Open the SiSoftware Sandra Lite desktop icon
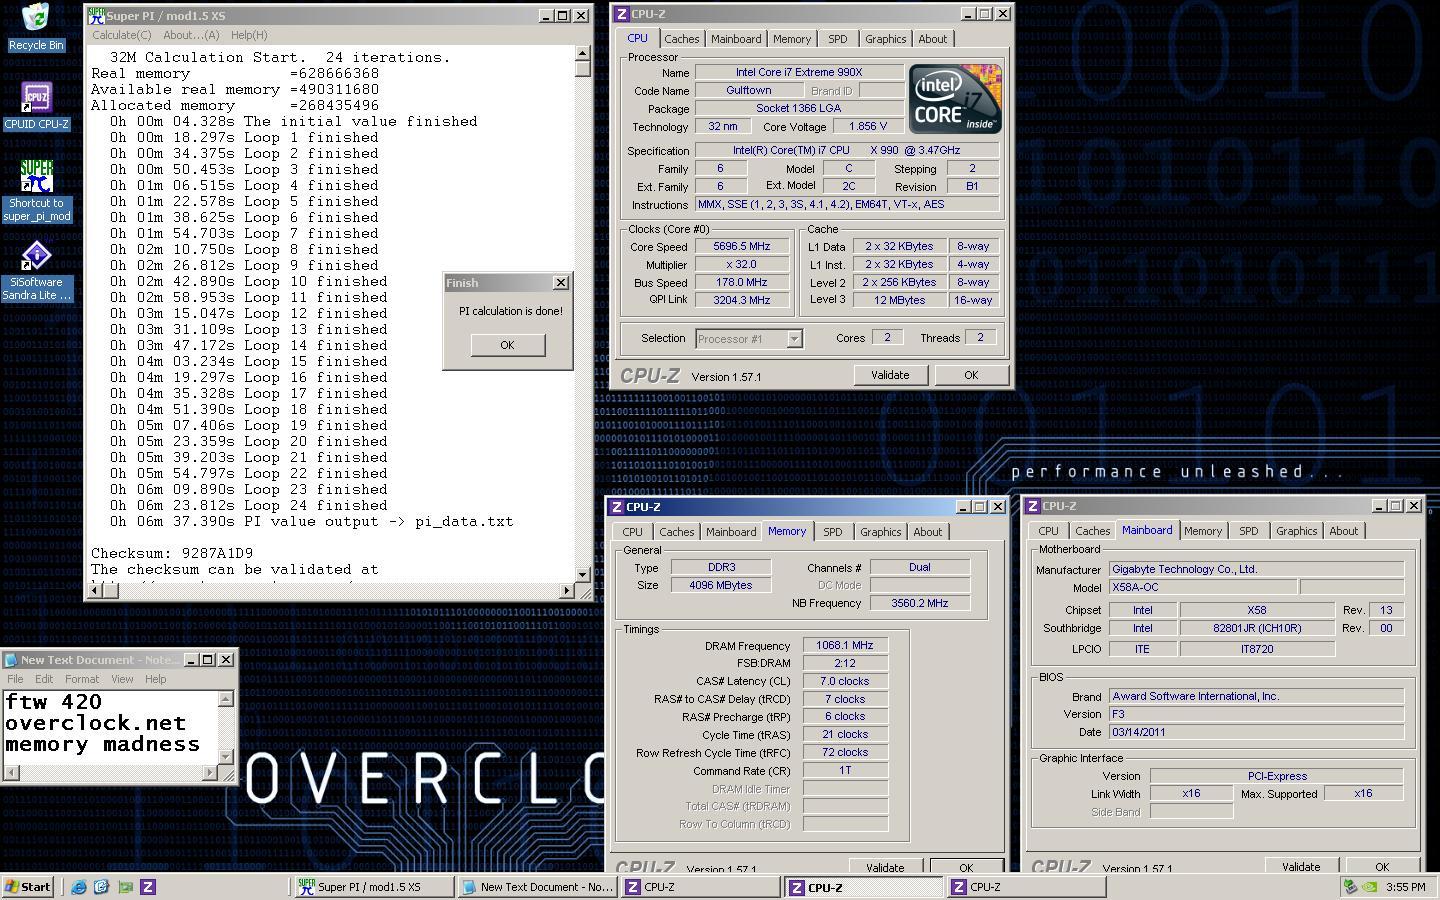The width and height of the screenshot is (1440, 900). [36, 271]
